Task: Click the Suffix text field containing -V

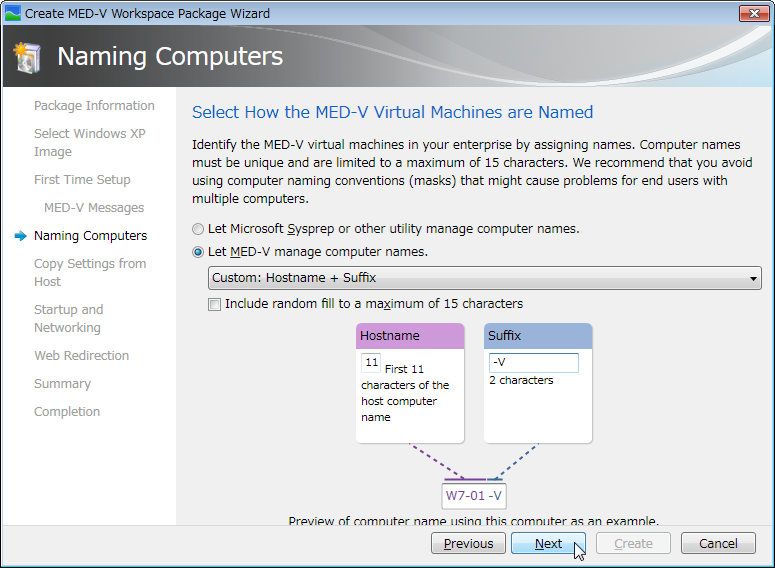Action: (533, 362)
